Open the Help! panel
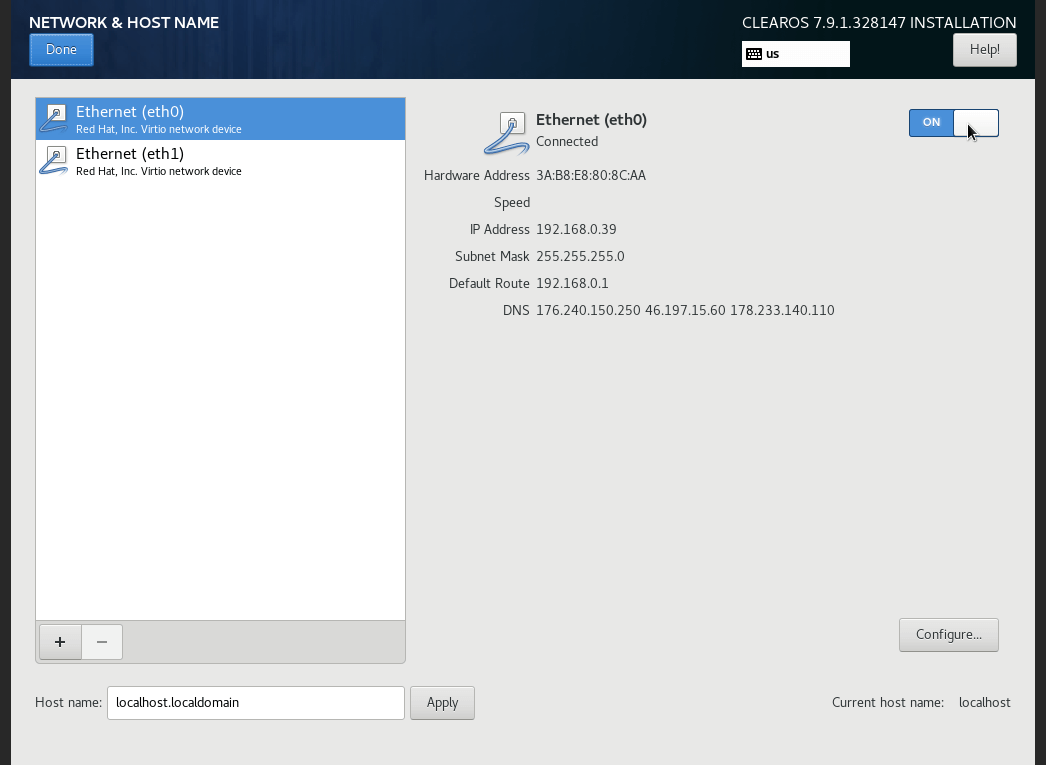1046x765 pixels. [984, 49]
